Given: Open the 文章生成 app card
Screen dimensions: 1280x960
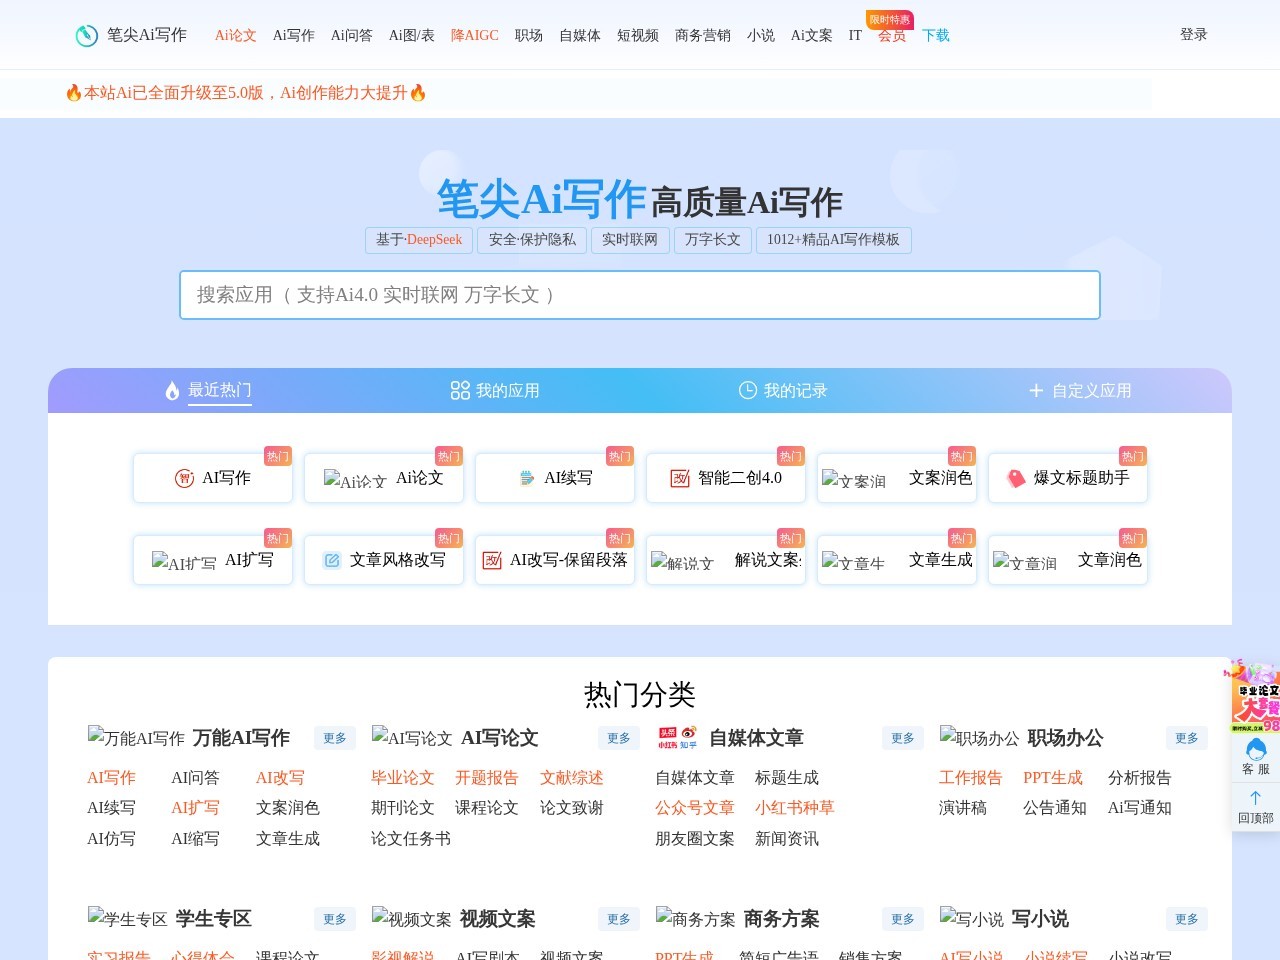Looking at the screenshot, I should (x=897, y=560).
